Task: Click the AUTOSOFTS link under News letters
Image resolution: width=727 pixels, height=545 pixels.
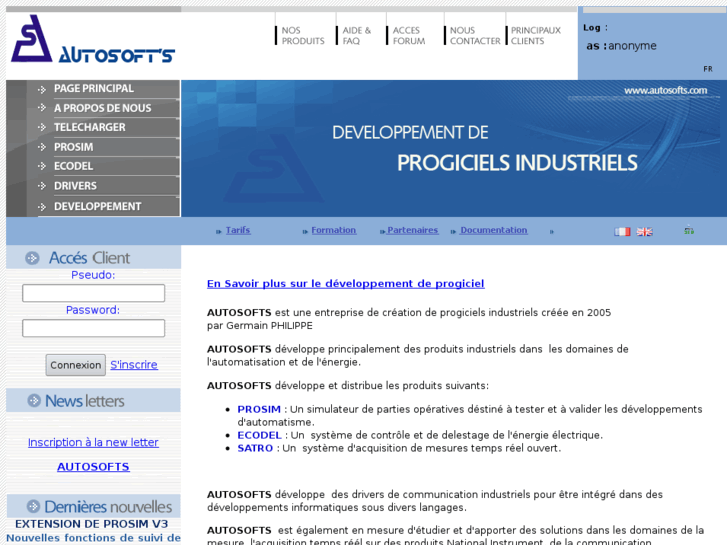Action: pos(93,467)
